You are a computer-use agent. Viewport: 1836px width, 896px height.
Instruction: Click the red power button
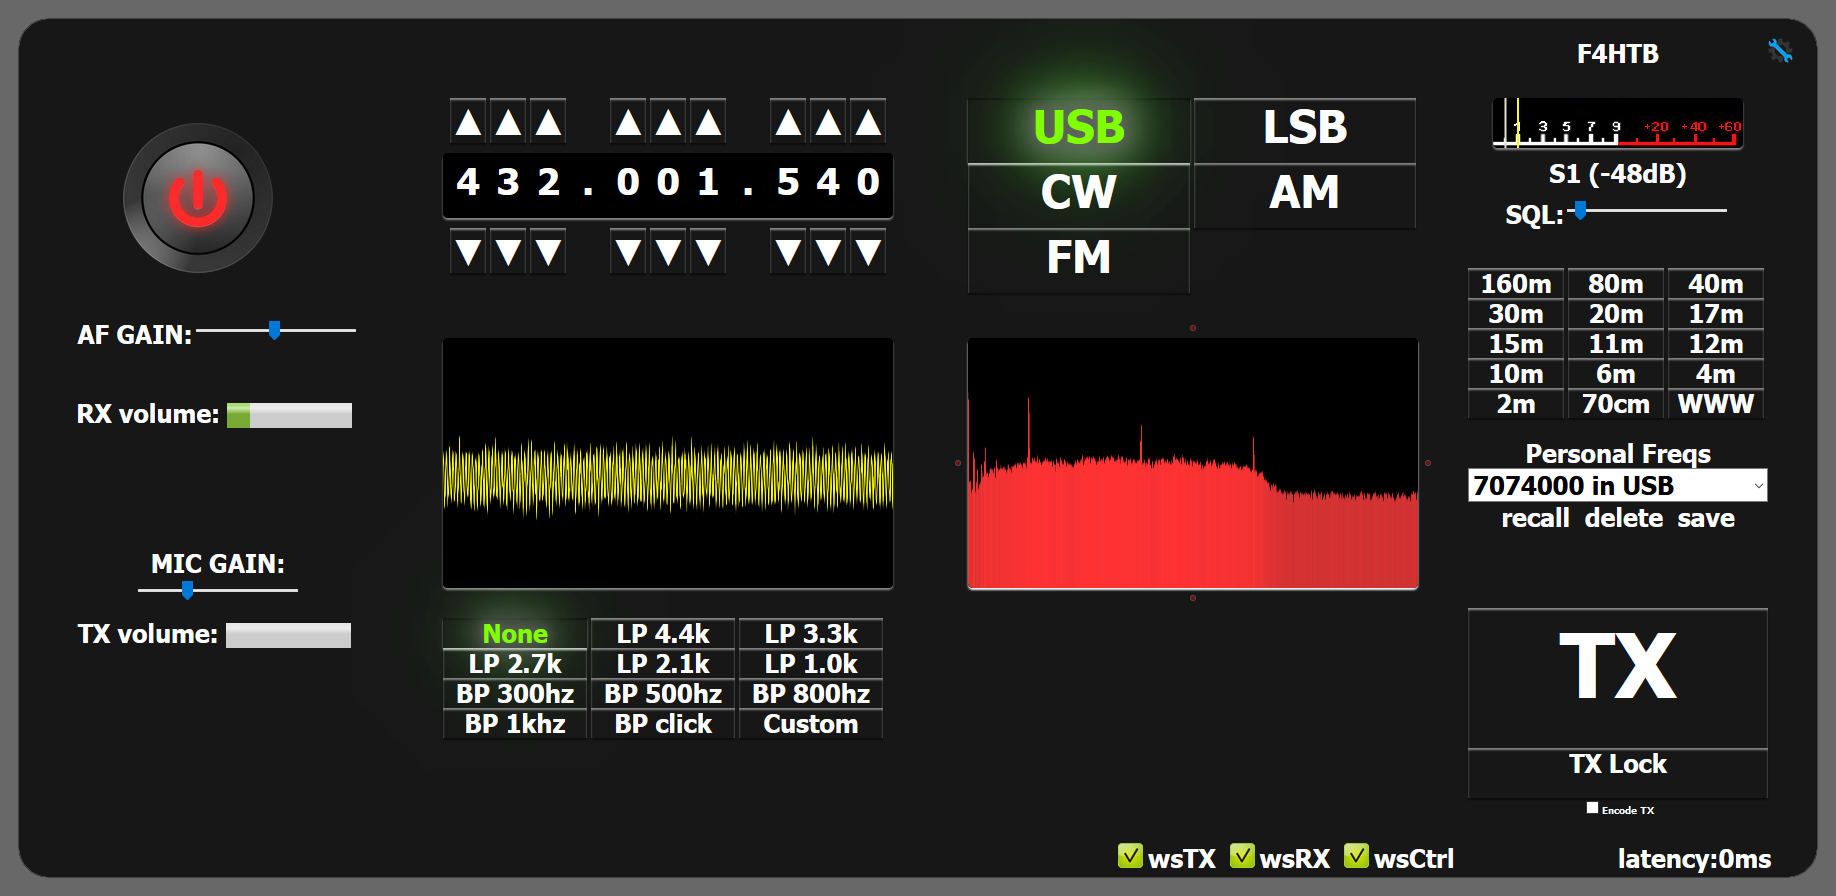point(197,198)
